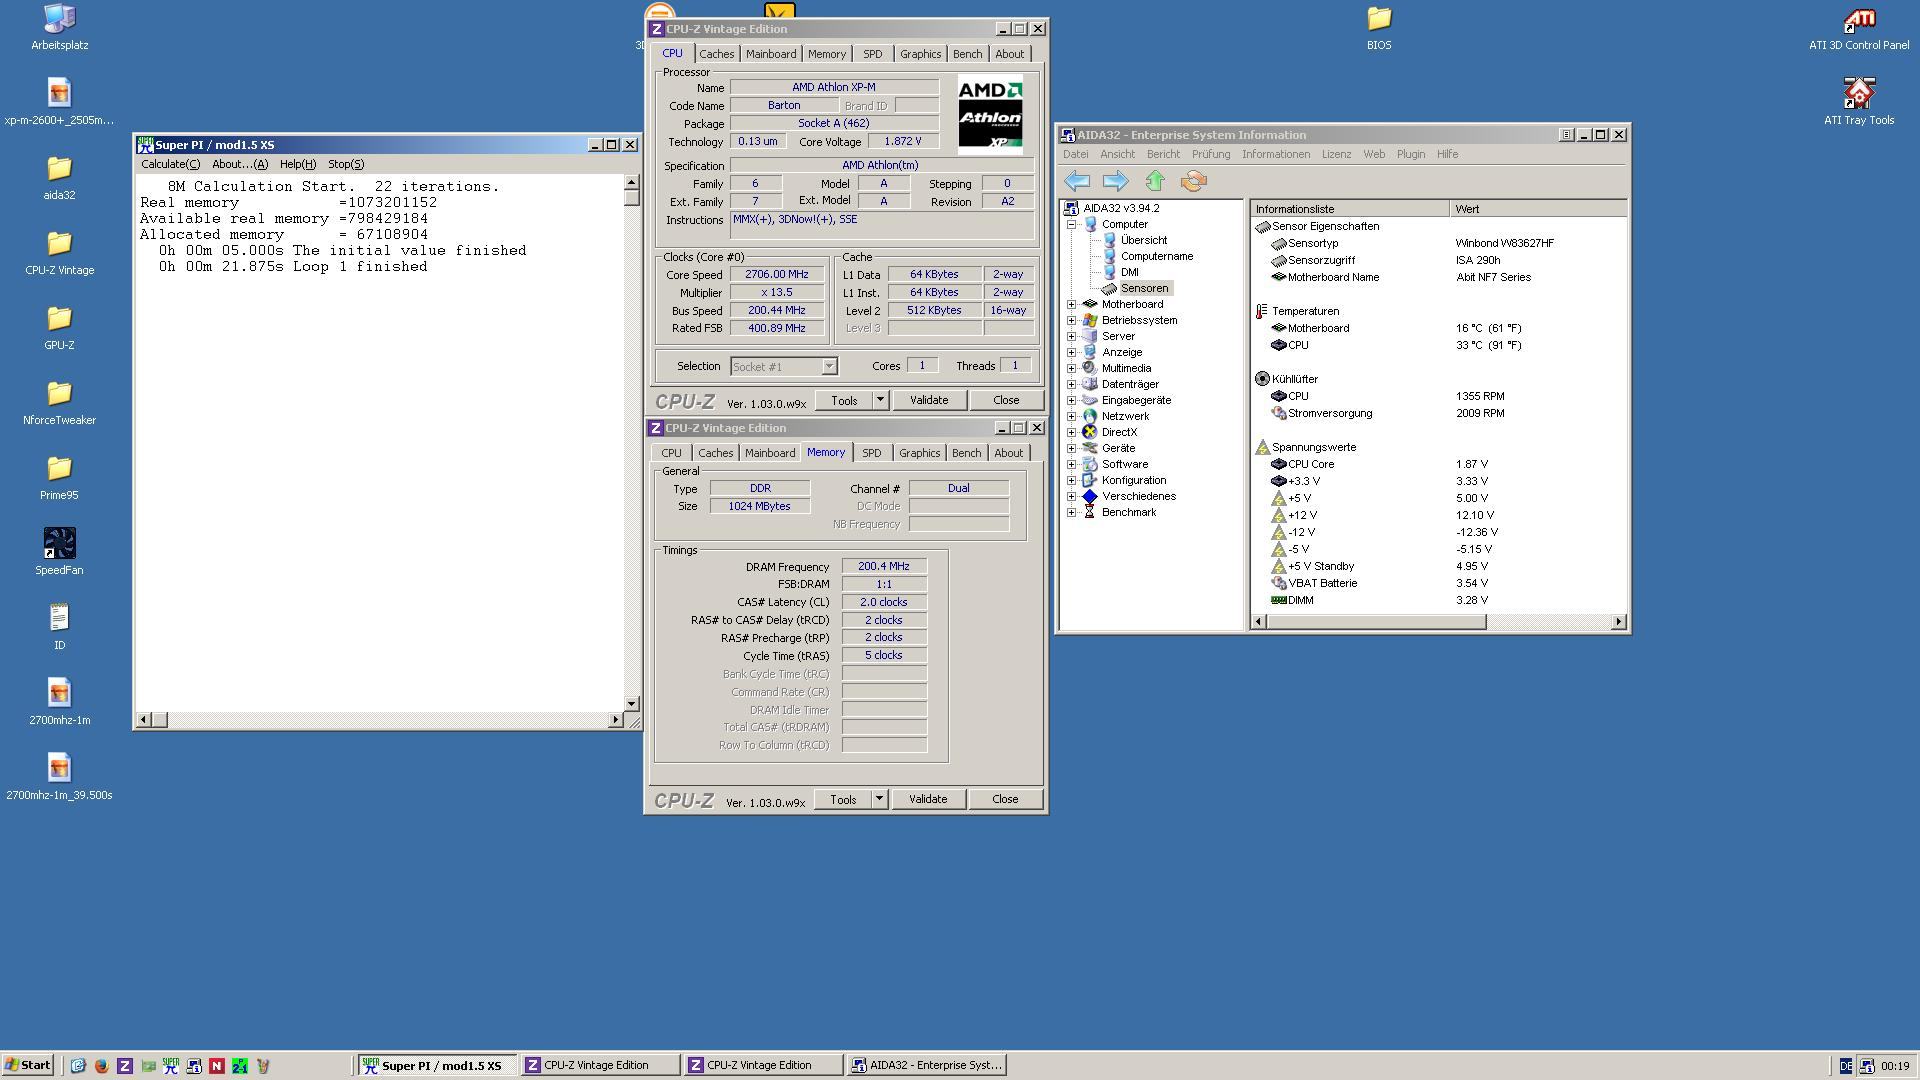Click Super PI quick launch icon
Screen dimensions: 1920x1080
coord(171,1066)
